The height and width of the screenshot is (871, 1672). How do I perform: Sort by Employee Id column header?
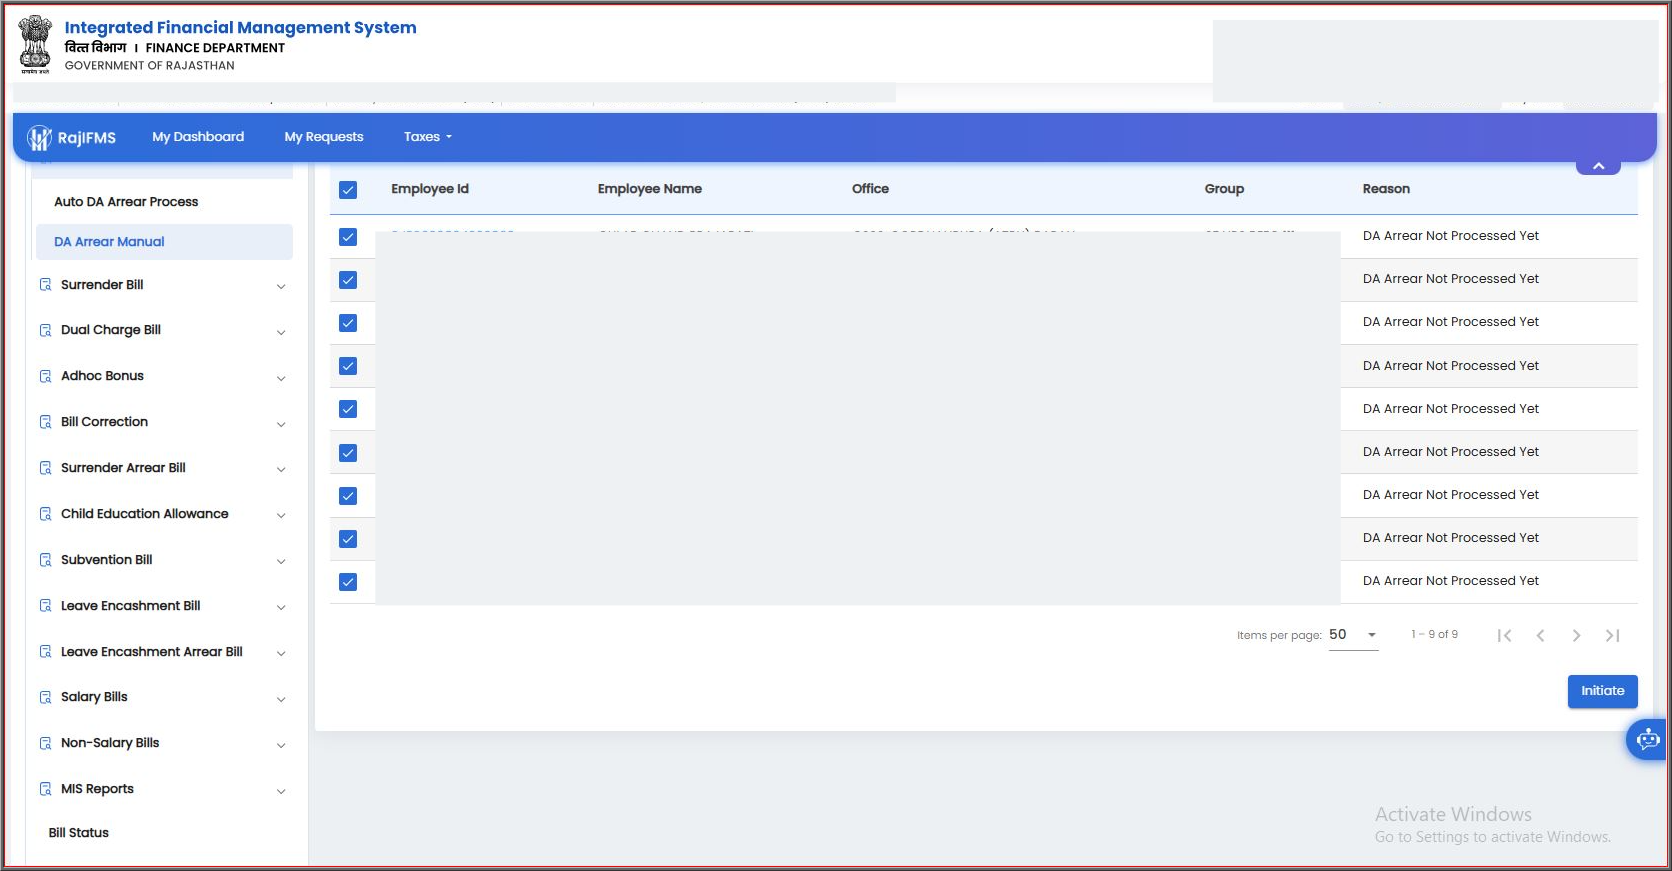click(x=430, y=189)
